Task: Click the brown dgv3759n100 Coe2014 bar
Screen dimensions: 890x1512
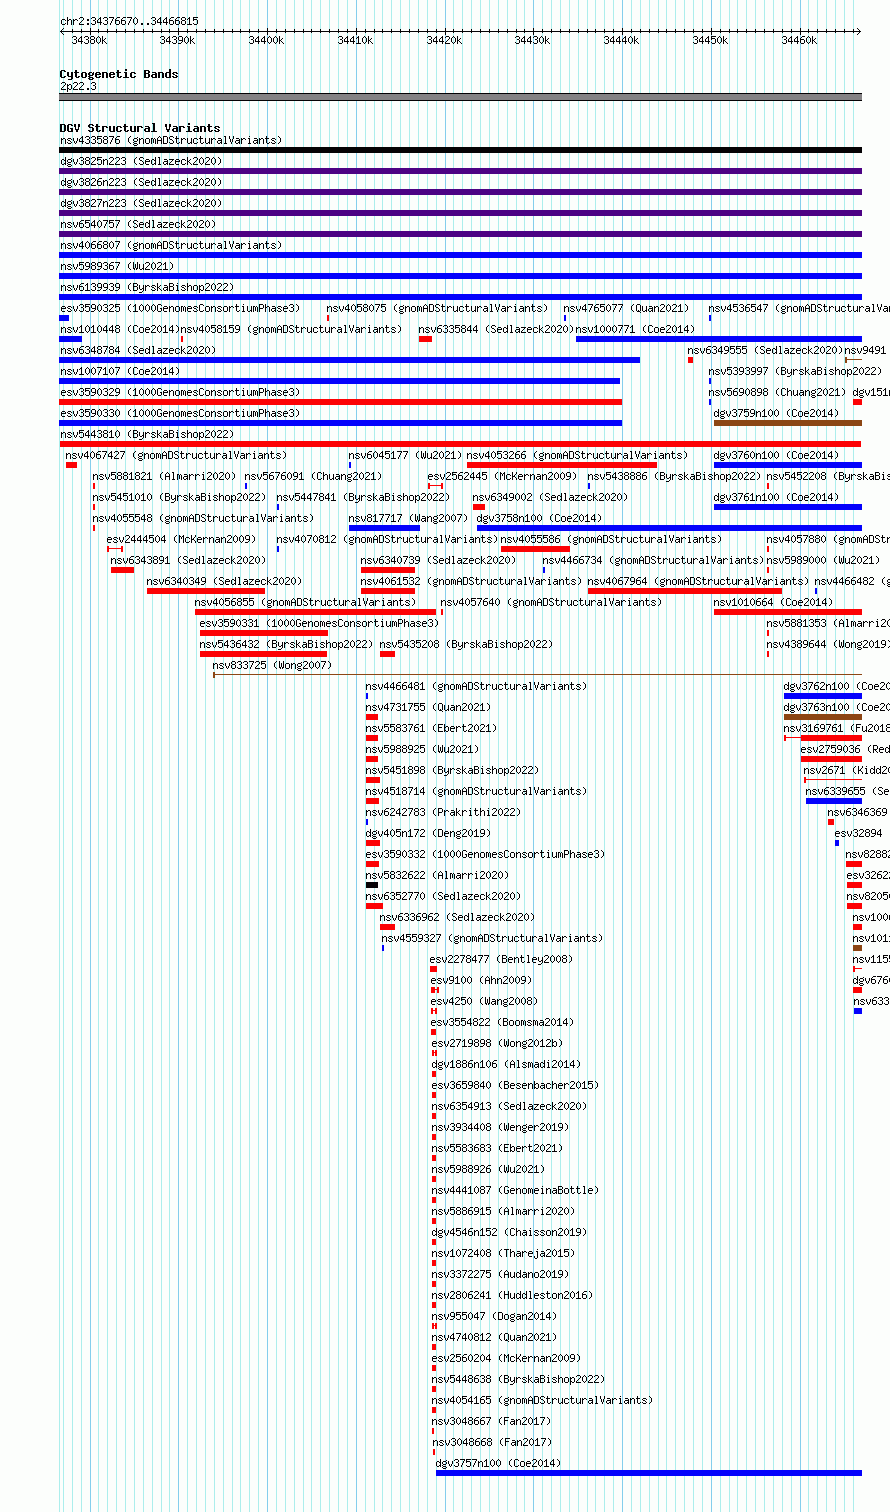Action: (x=788, y=423)
